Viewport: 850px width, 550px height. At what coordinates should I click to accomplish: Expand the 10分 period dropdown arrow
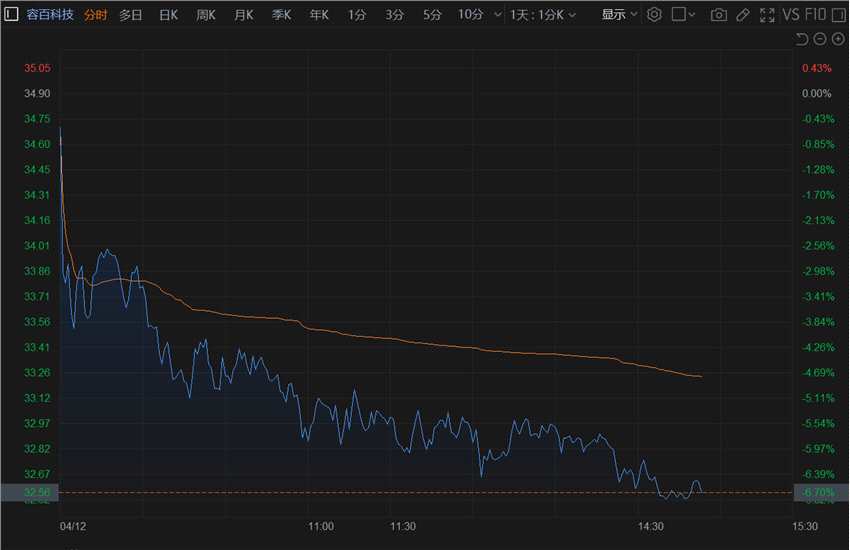(x=498, y=15)
